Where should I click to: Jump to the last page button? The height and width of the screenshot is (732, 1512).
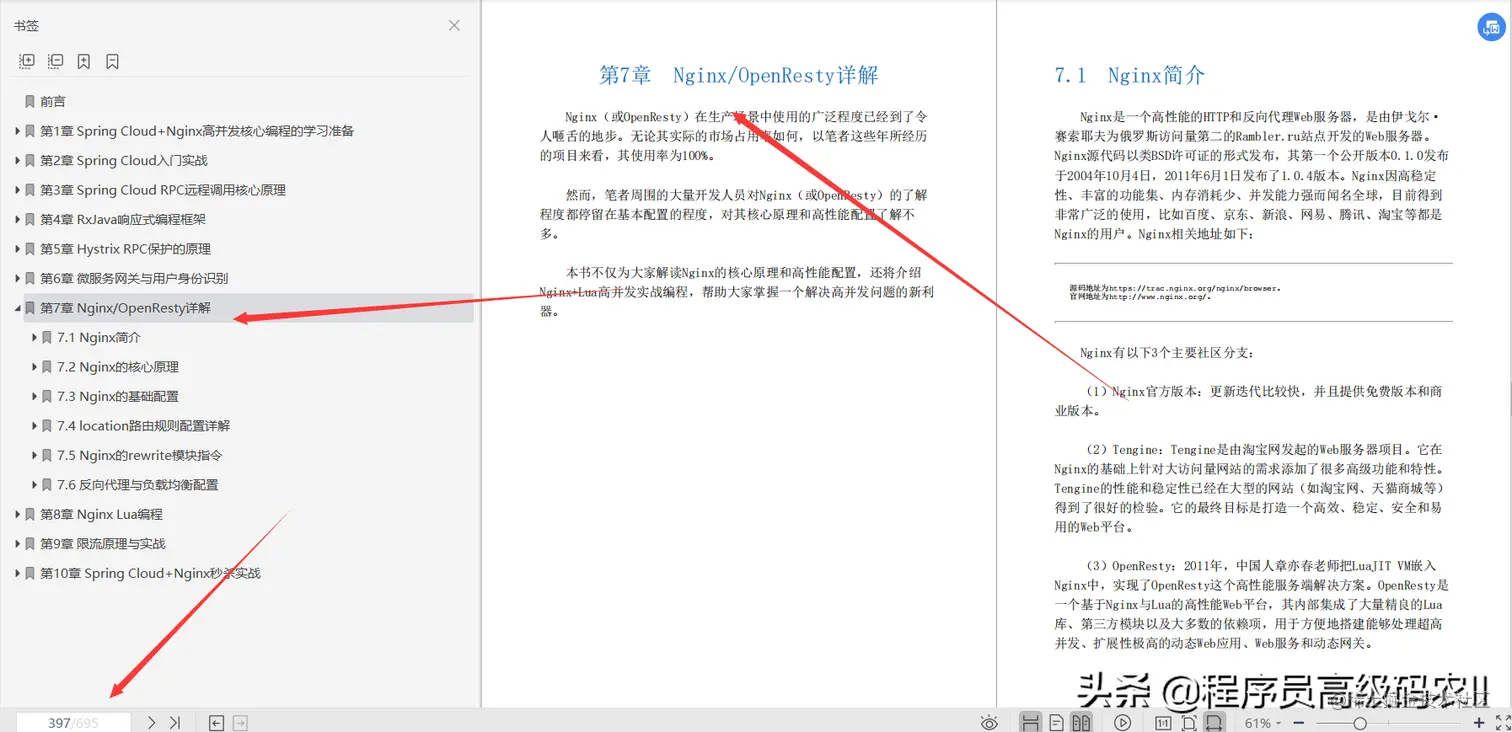coord(175,722)
